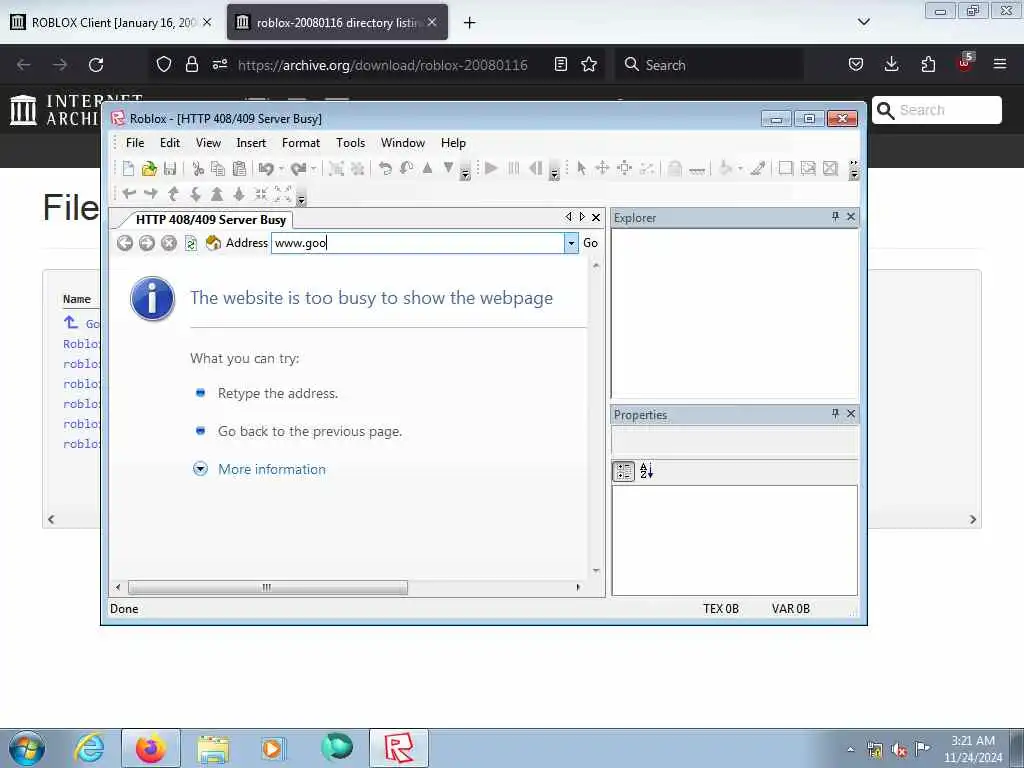Screen dimensions: 1024x768
Task: Select the arrow pointer tool
Action: 581,168
